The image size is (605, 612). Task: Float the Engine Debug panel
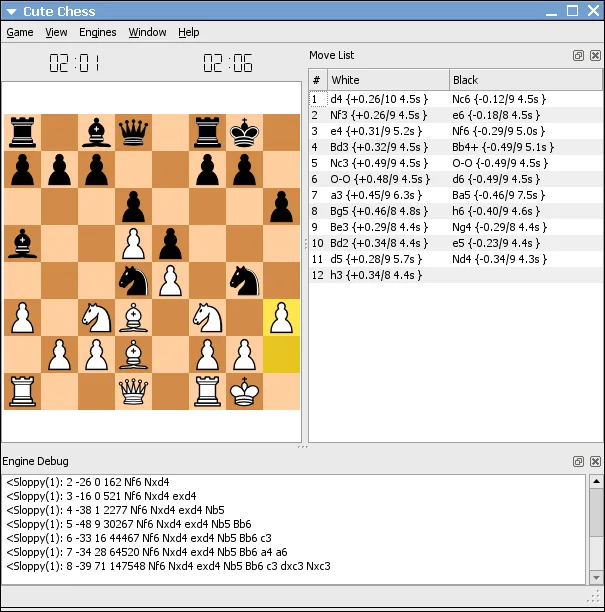(x=578, y=461)
